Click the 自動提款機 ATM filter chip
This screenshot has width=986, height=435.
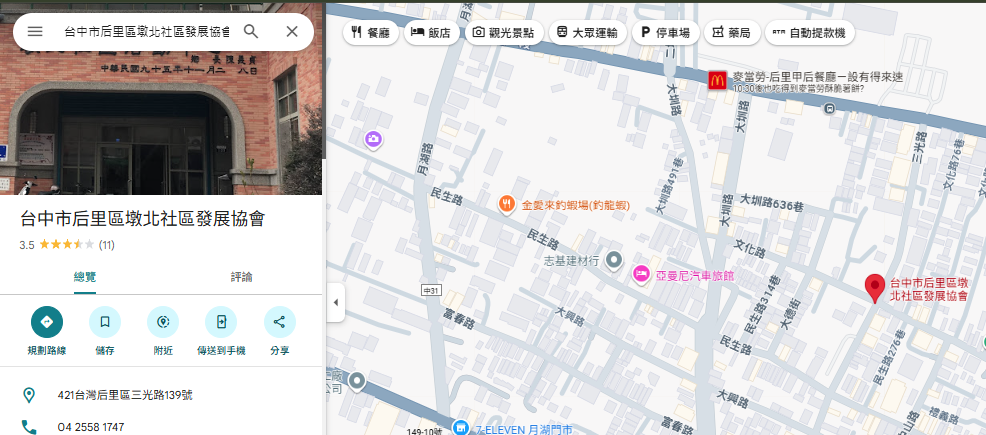pos(809,33)
